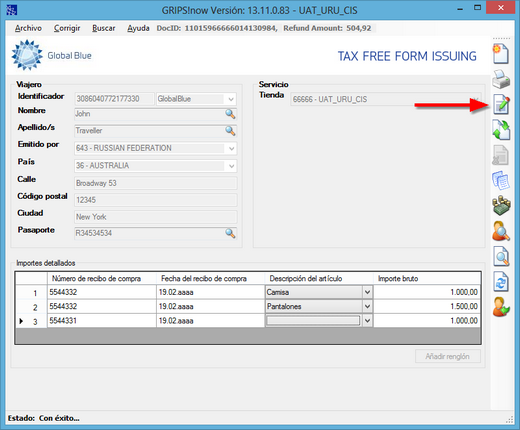Click the Apellido/s field containing Traveller
Viewport: 520px width, 430px height.
click(x=155, y=131)
